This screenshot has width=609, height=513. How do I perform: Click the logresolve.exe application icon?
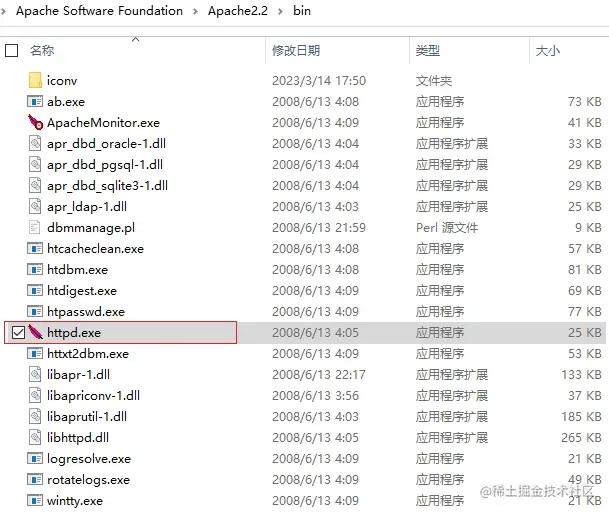tap(35, 459)
